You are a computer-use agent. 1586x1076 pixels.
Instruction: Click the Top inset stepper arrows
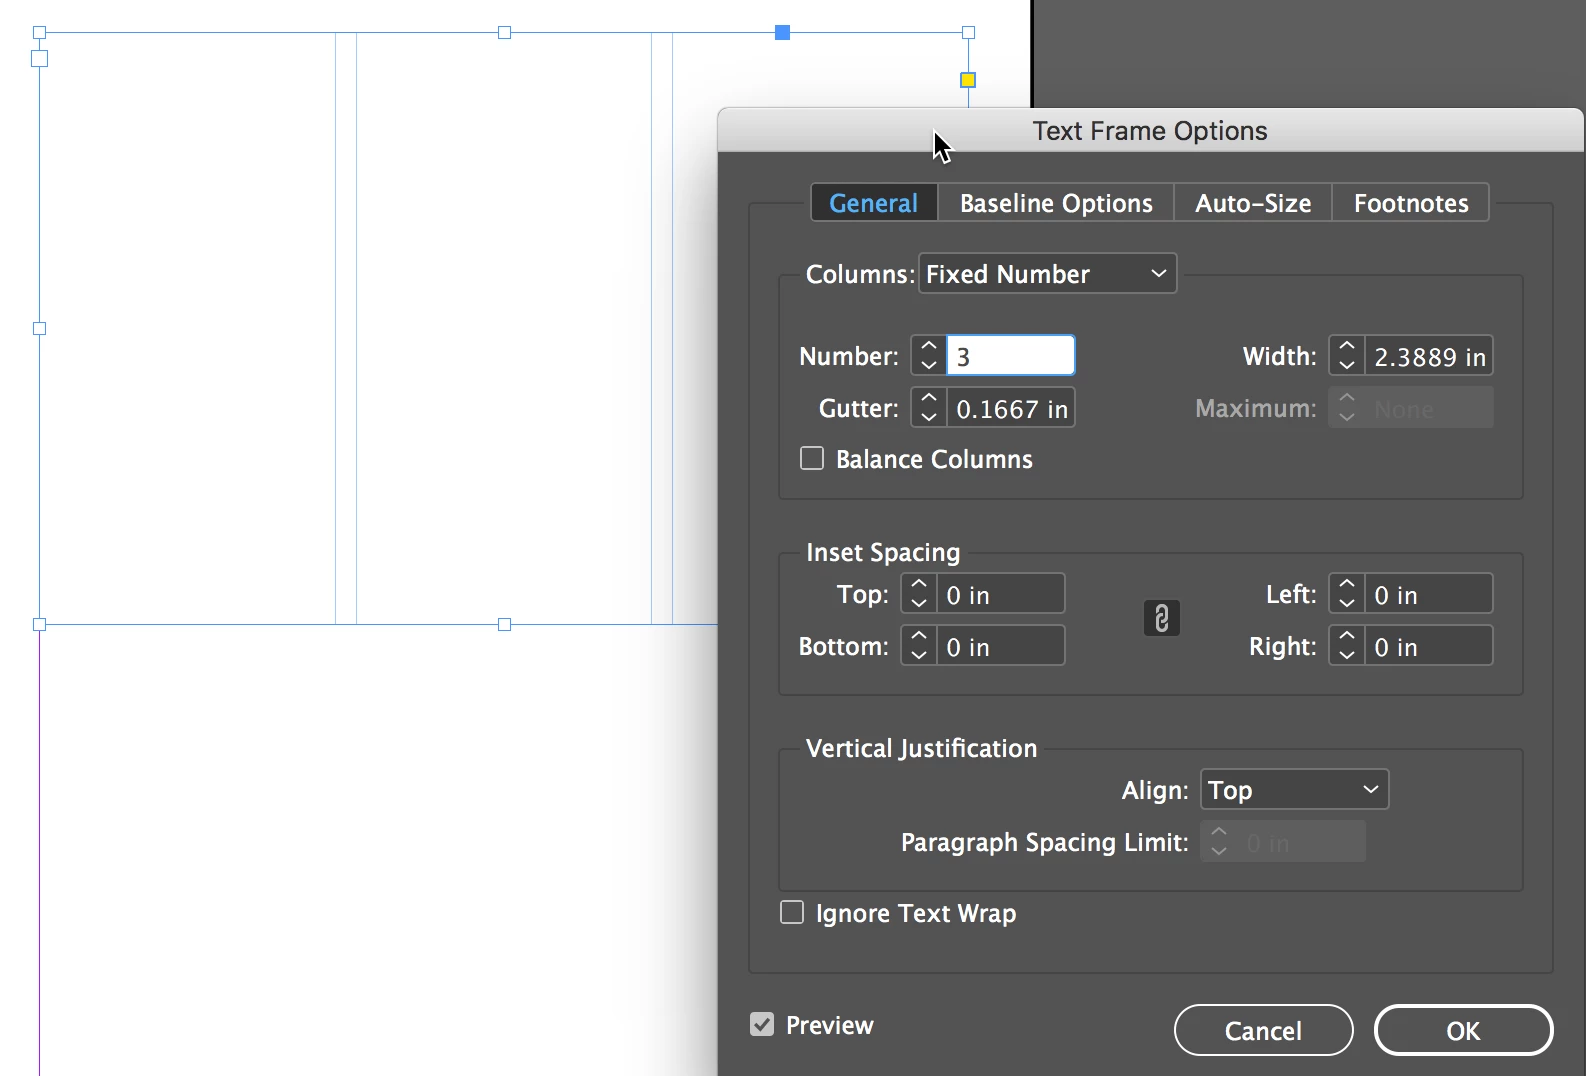(919, 593)
